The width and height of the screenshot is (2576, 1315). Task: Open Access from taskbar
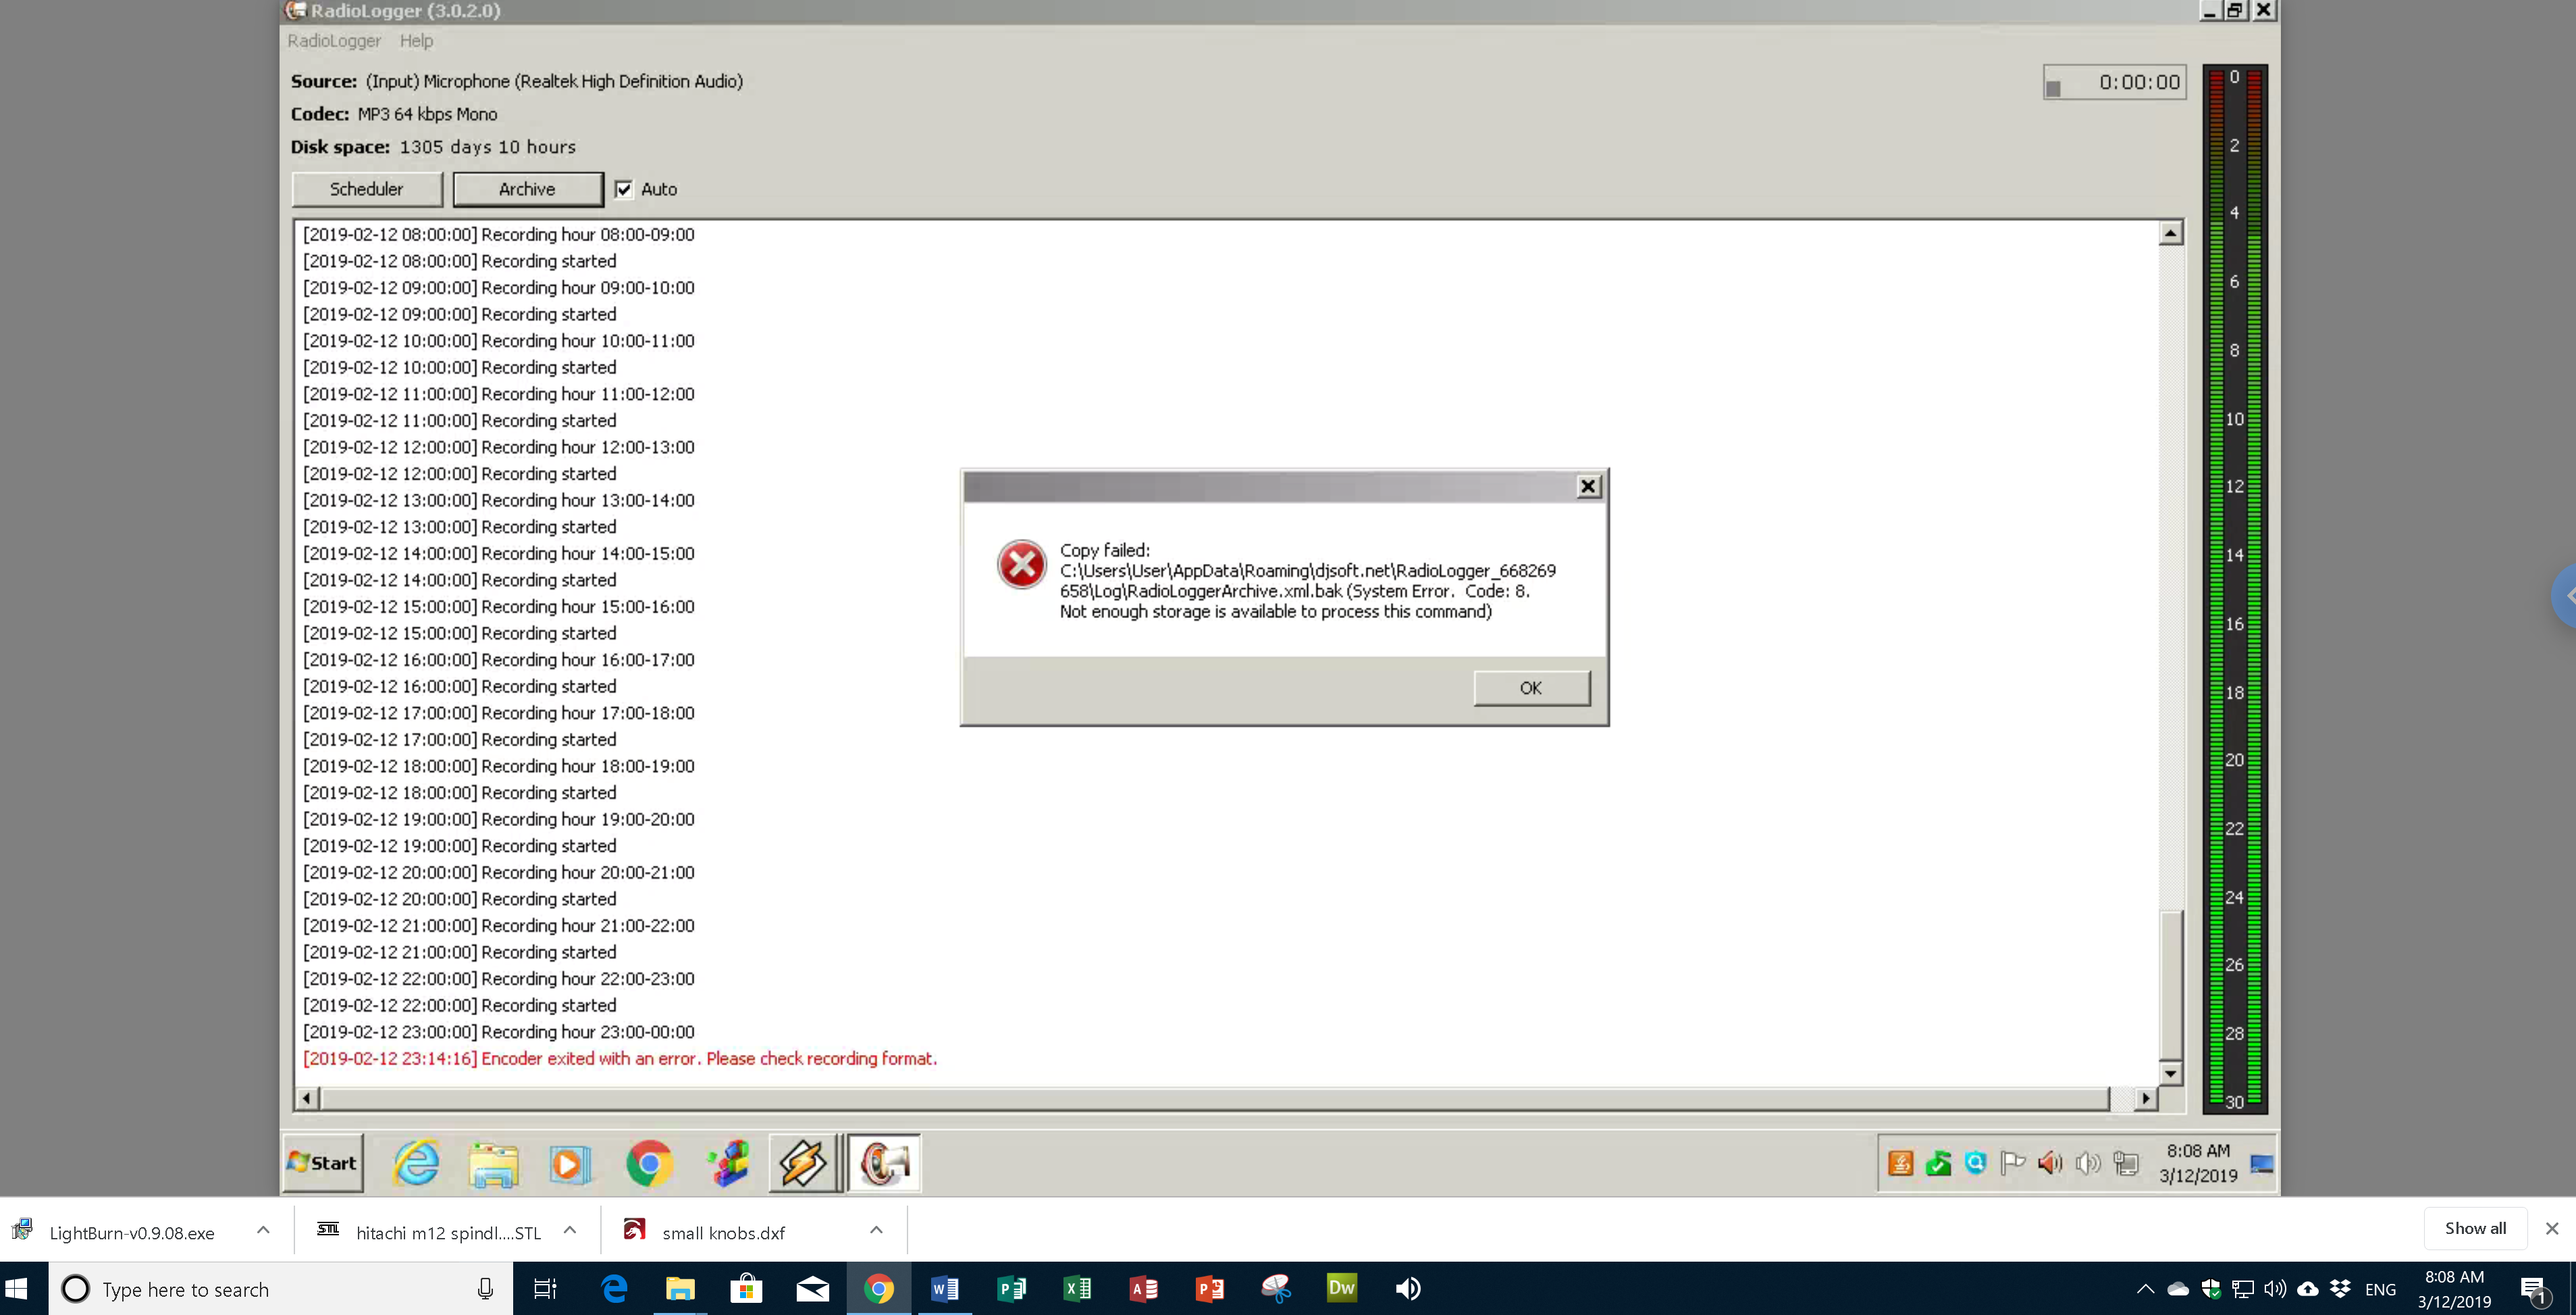[x=1143, y=1289]
